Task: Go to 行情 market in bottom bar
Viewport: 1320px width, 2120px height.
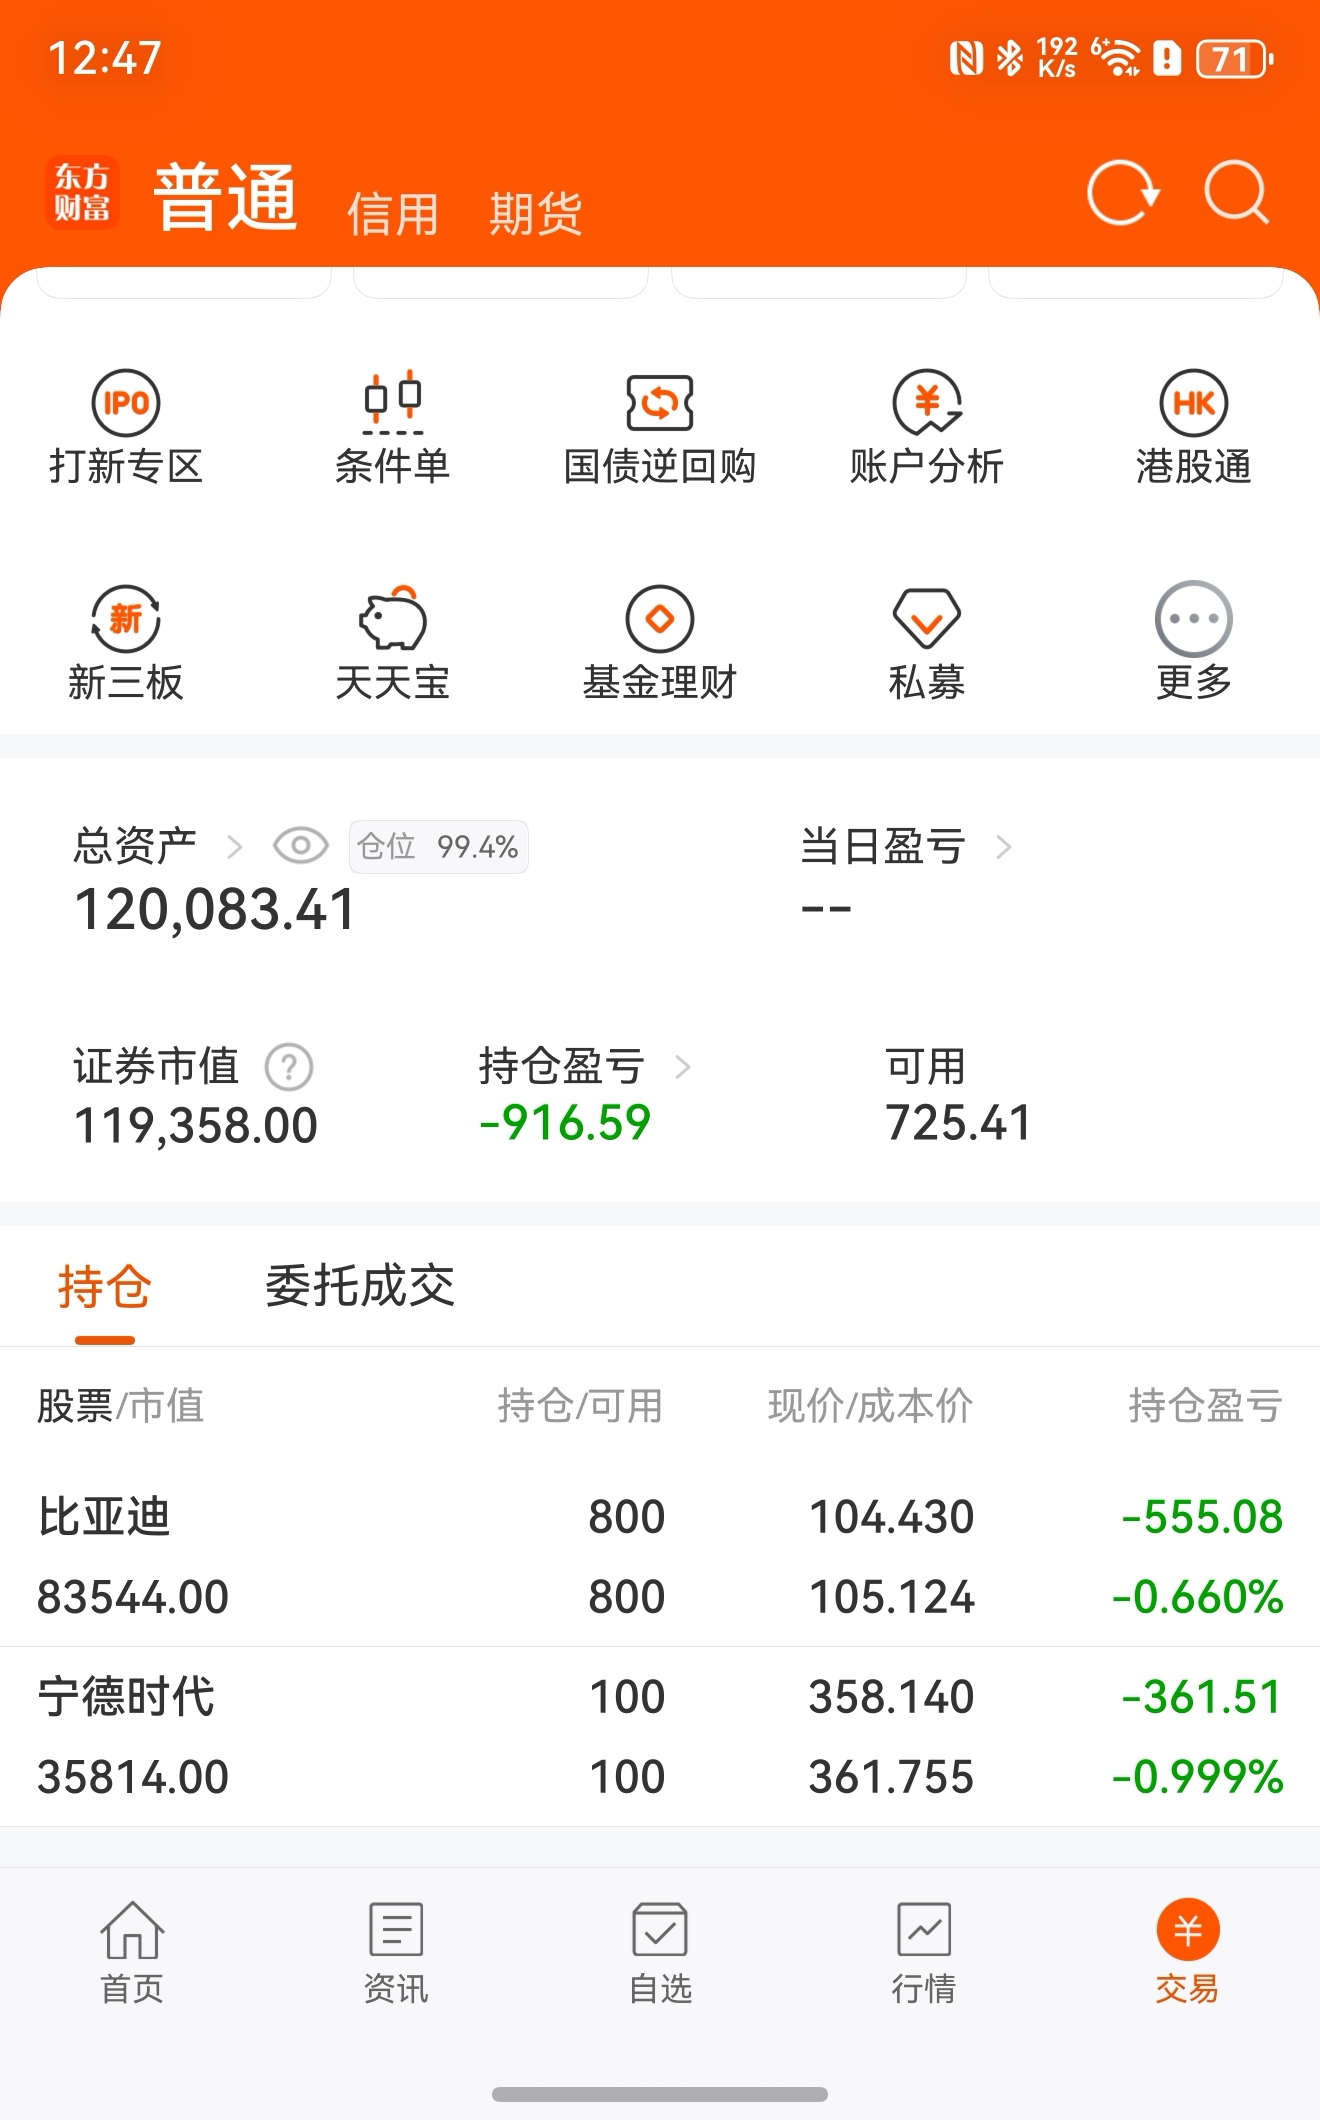Action: pos(924,1952)
